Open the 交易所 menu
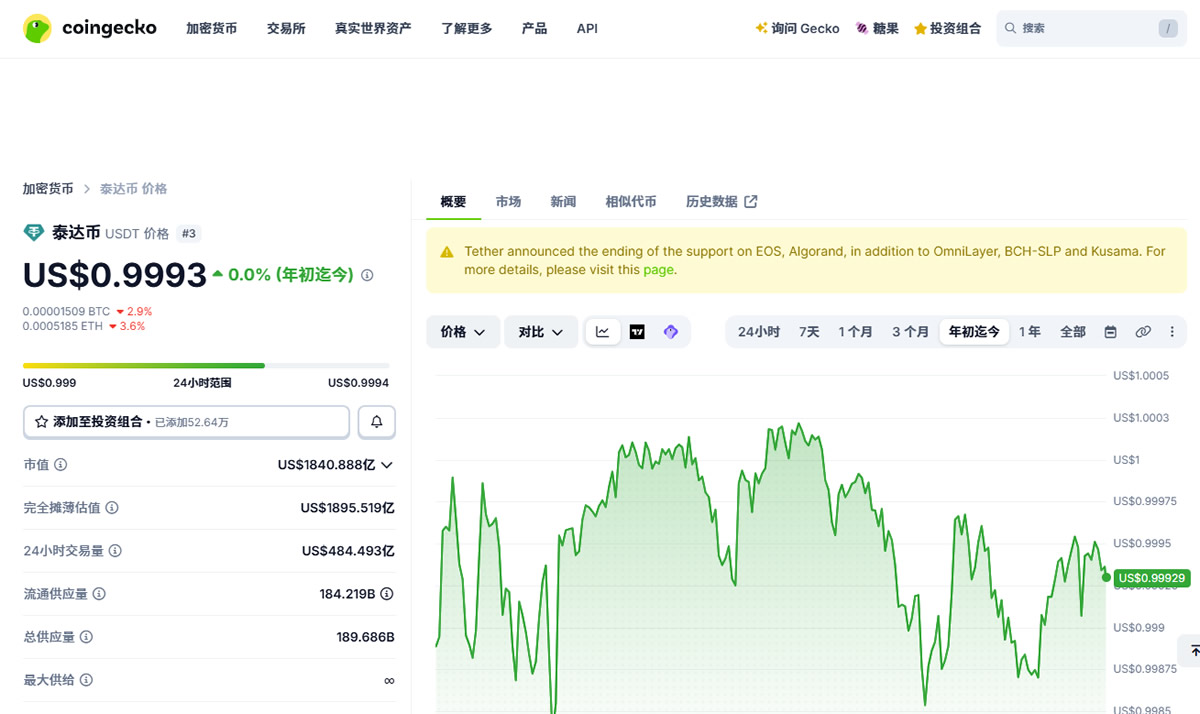Screen dimensions: 1200x714 pos(286,28)
